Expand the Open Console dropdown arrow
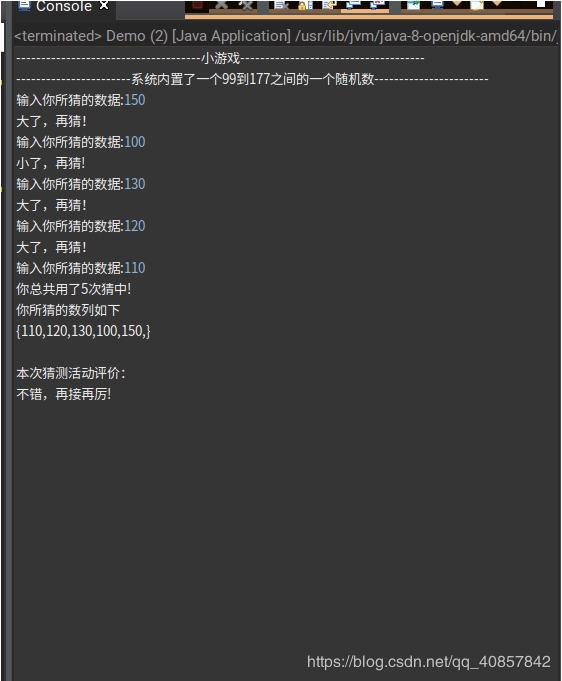562x681 pixels. click(x=497, y=3)
